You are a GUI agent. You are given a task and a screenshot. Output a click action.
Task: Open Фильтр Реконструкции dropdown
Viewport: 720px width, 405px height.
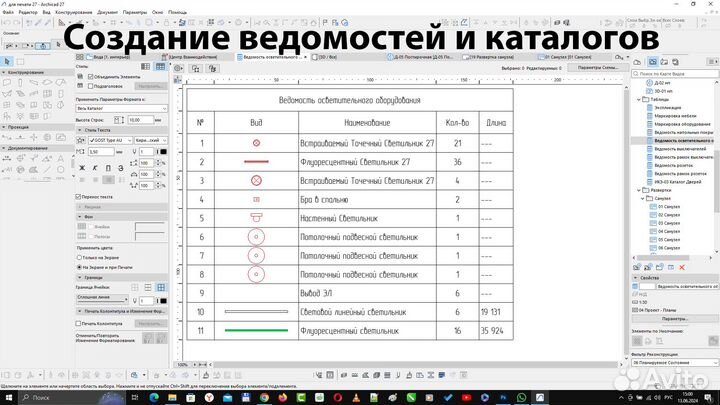[x=675, y=363]
